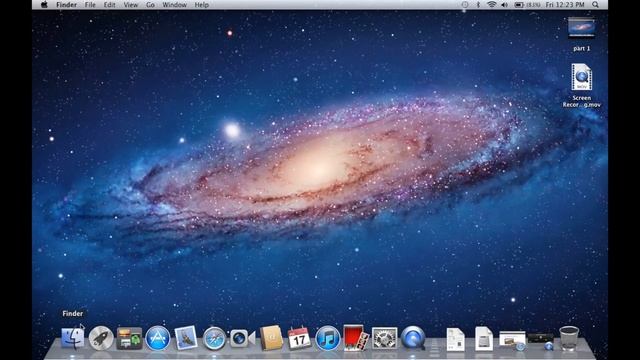Open the Help menu
Screen dimensions: 640x360
coord(202,5)
